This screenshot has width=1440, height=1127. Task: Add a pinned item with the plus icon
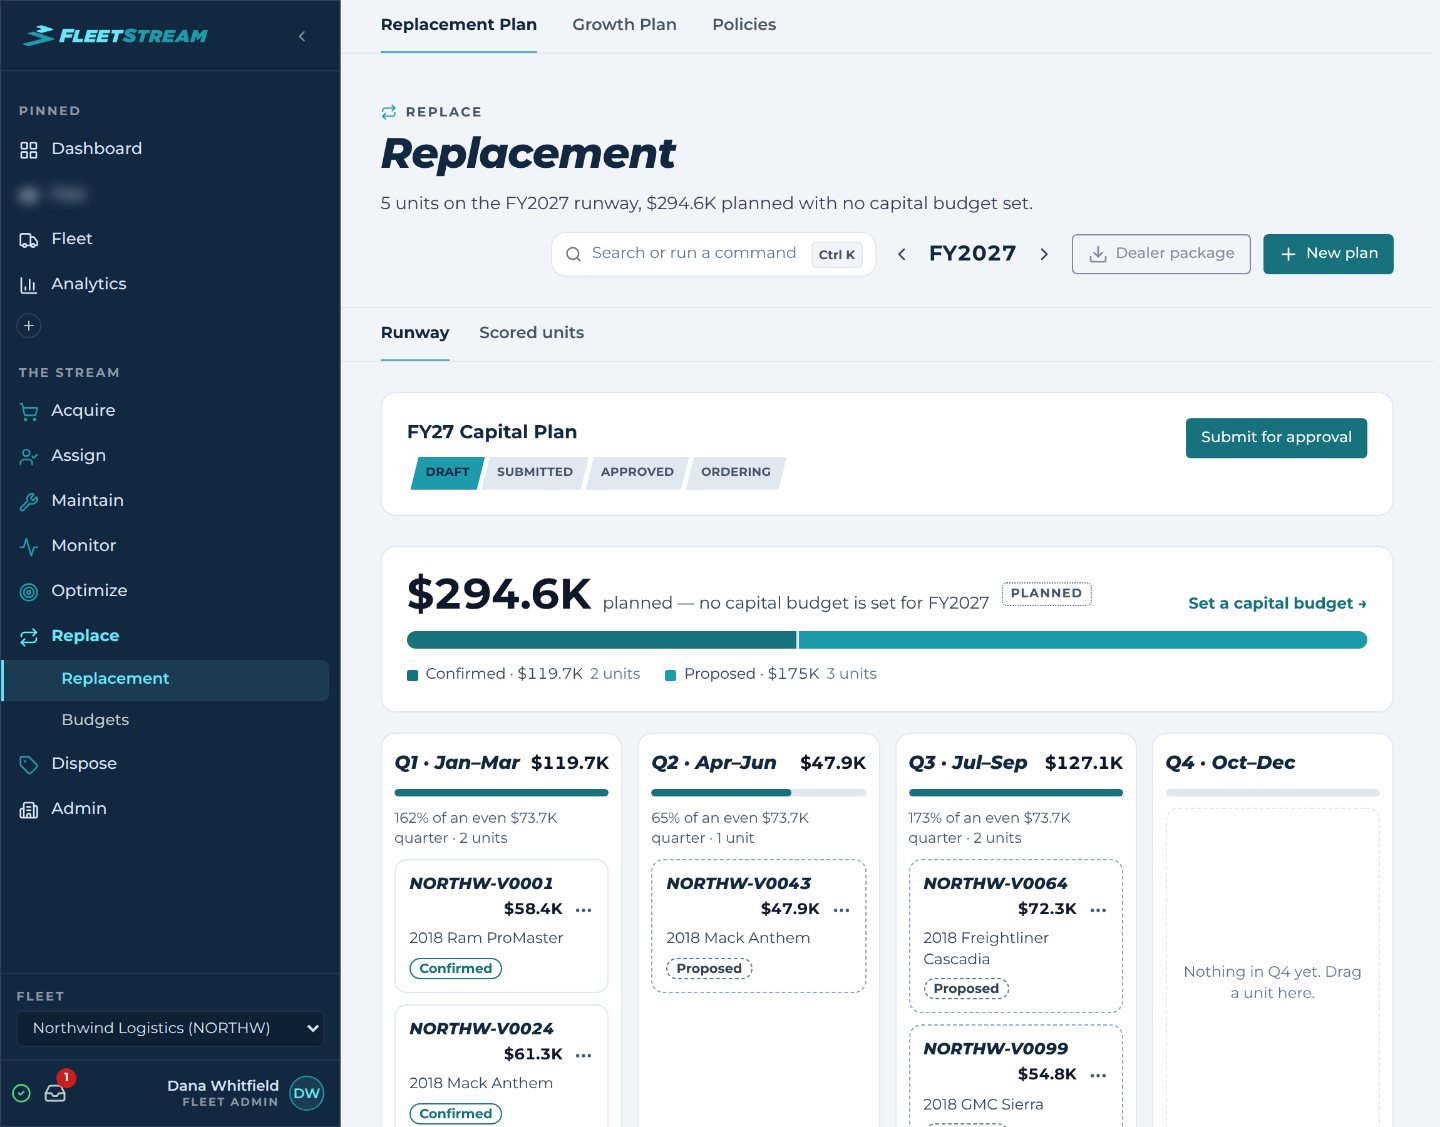(x=29, y=325)
